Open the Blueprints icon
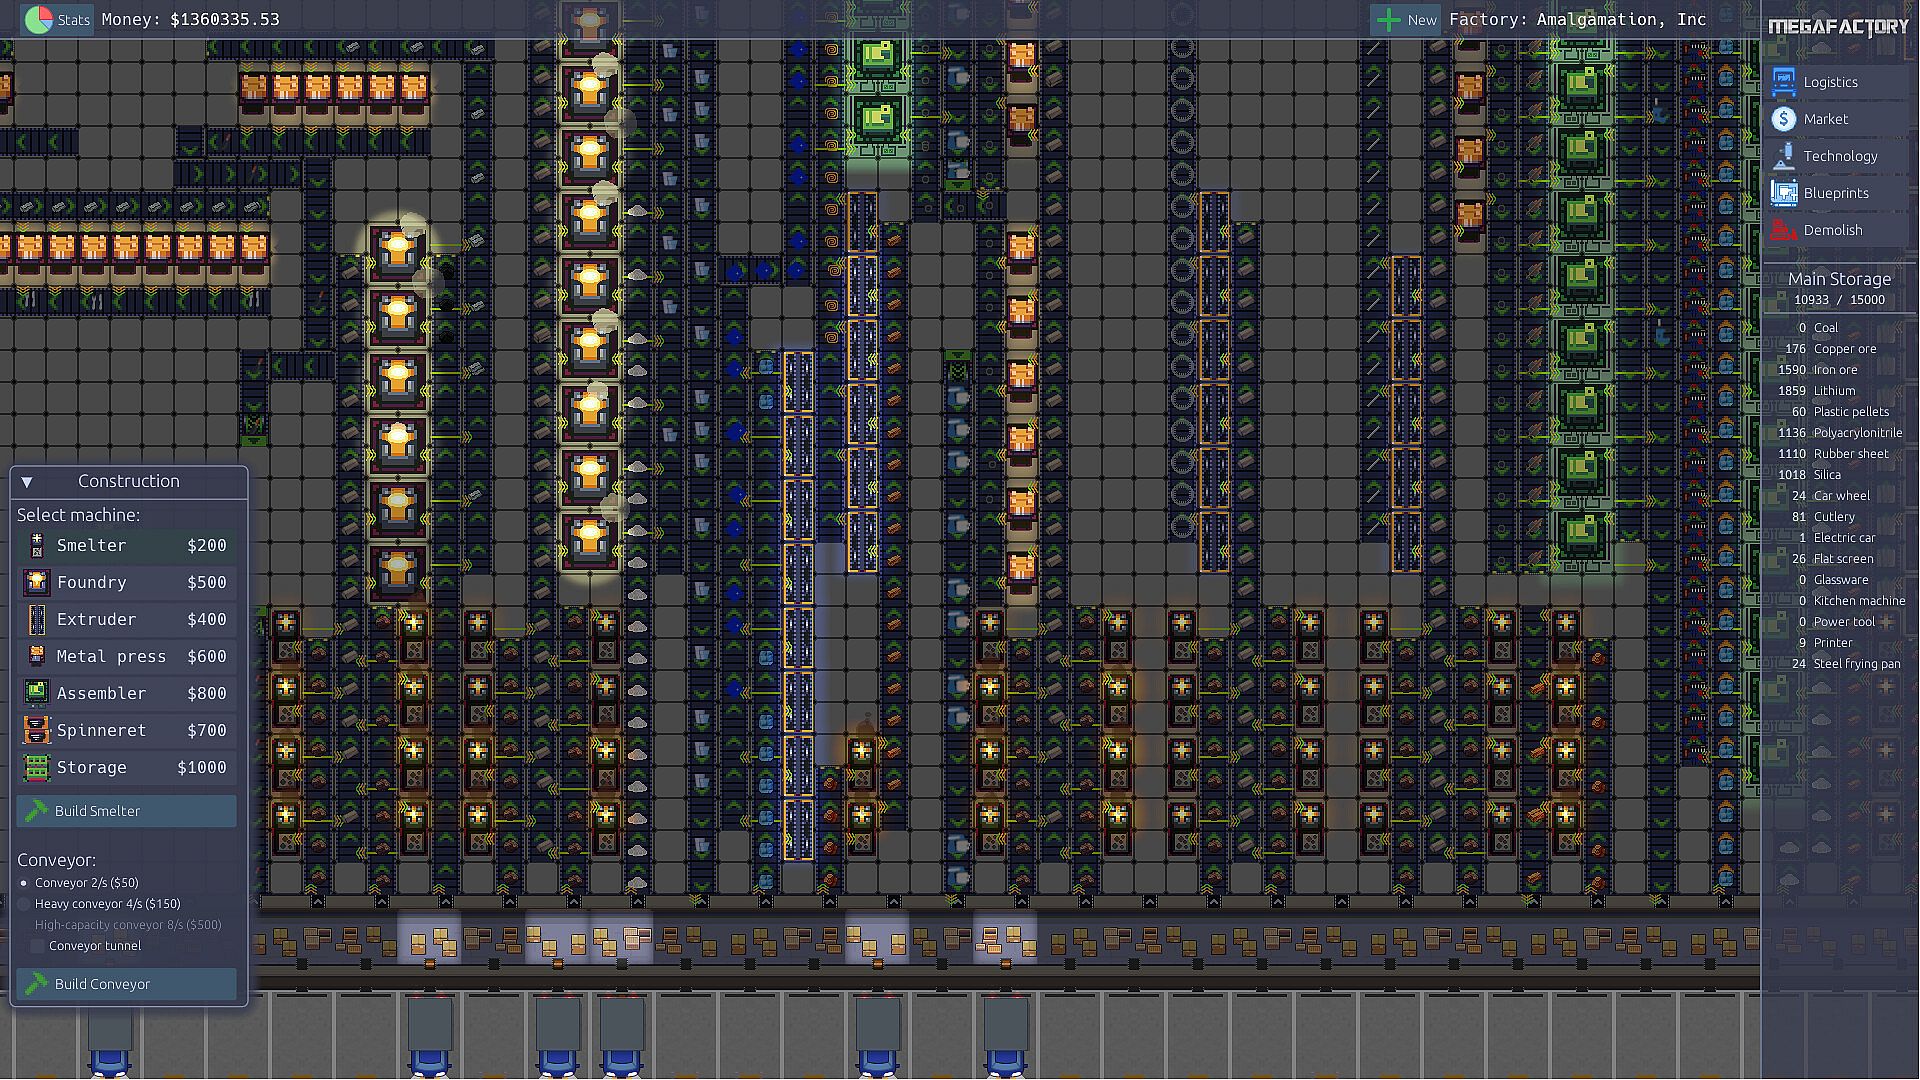 click(x=1783, y=193)
